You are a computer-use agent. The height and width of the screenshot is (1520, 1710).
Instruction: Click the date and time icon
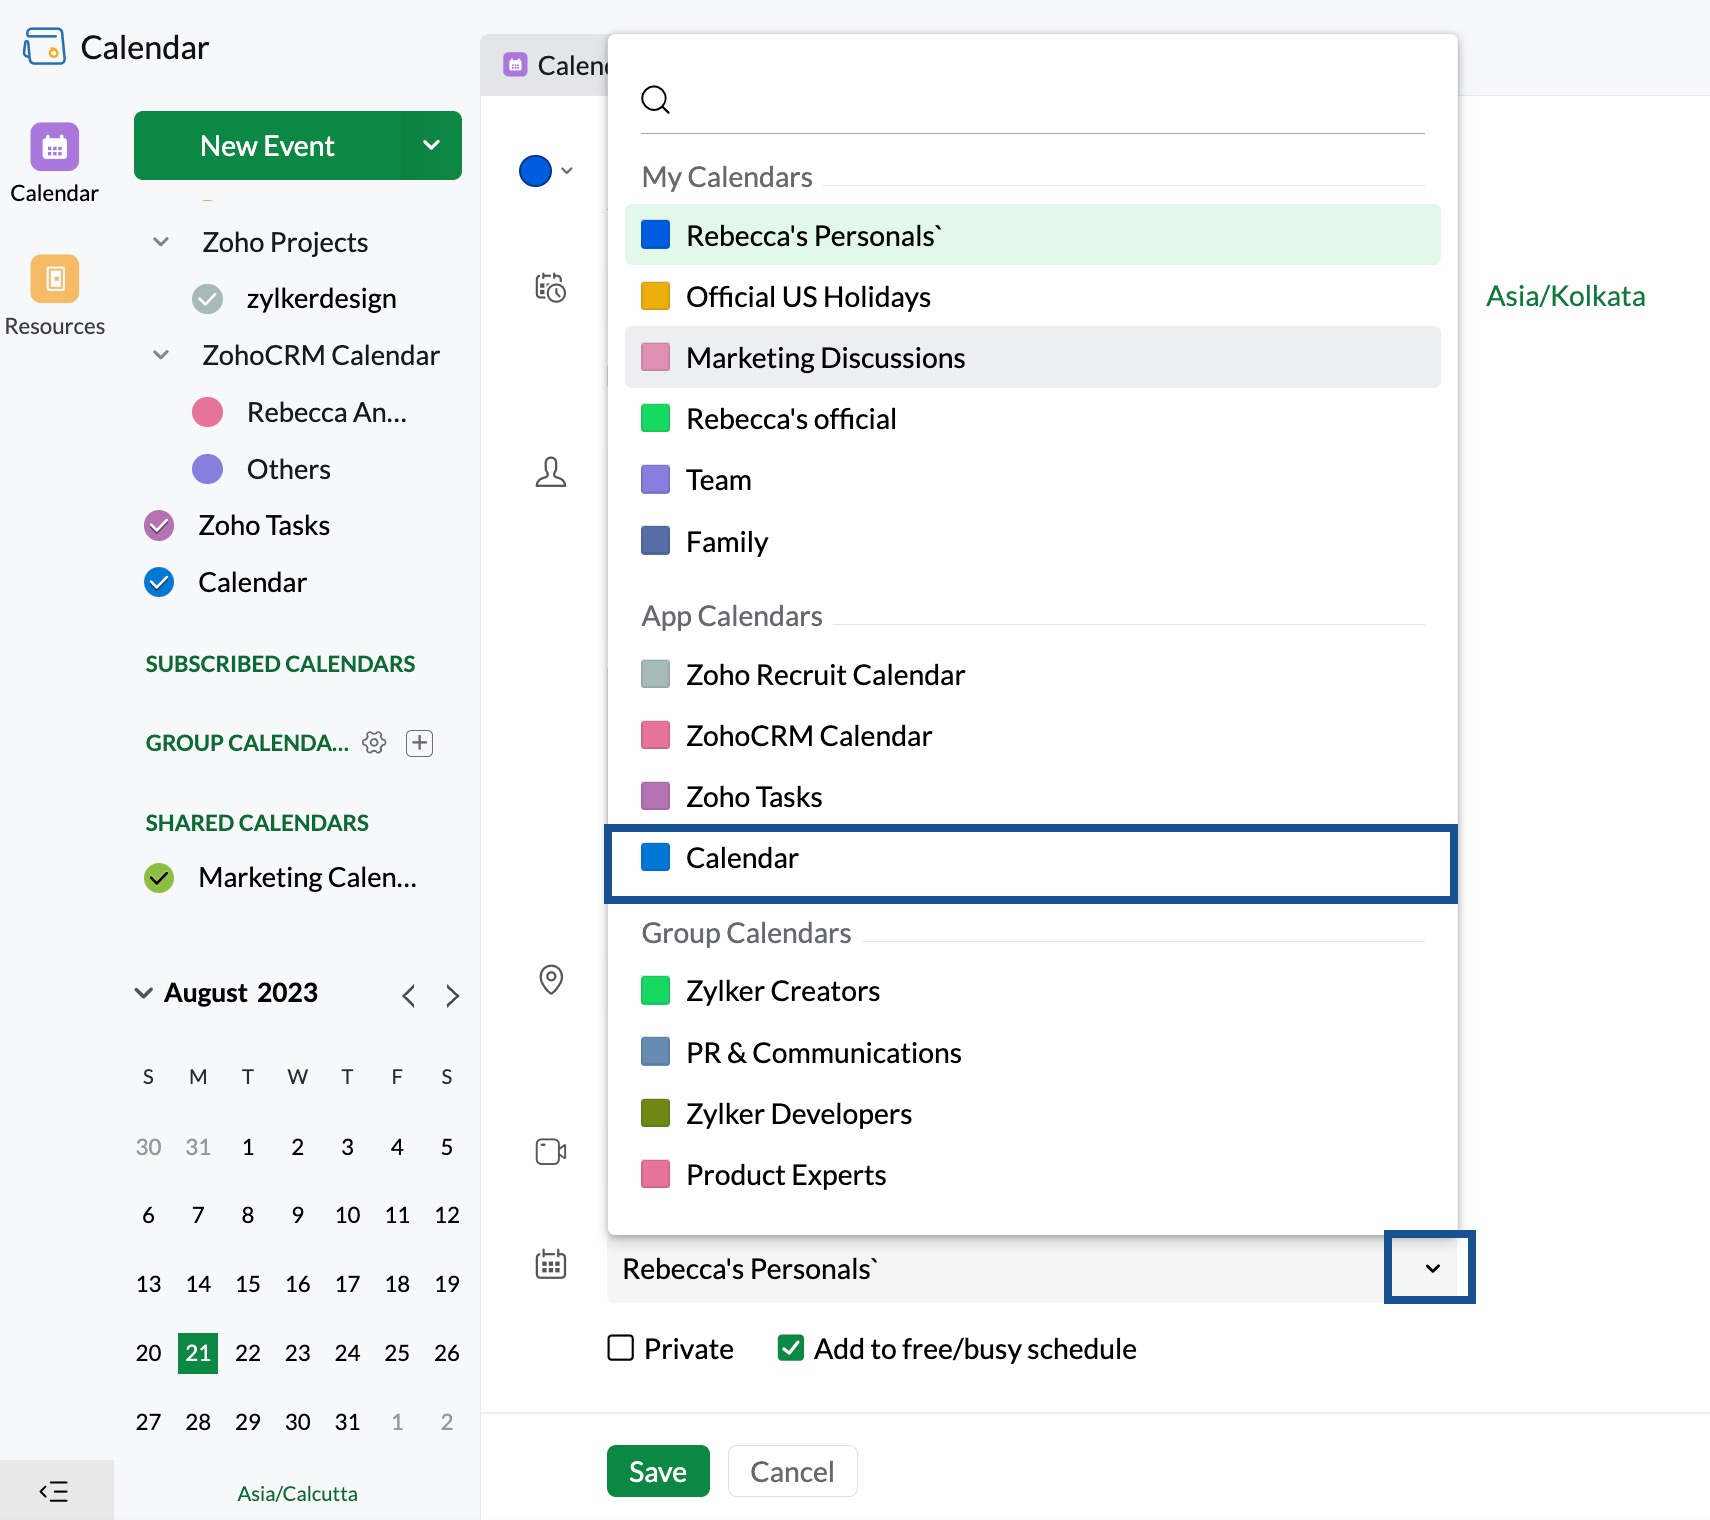point(550,288)
